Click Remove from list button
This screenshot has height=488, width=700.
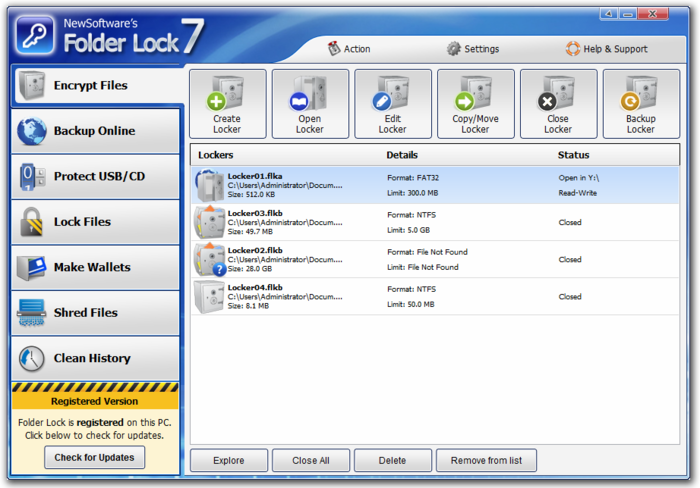click(x=486, y=461)
